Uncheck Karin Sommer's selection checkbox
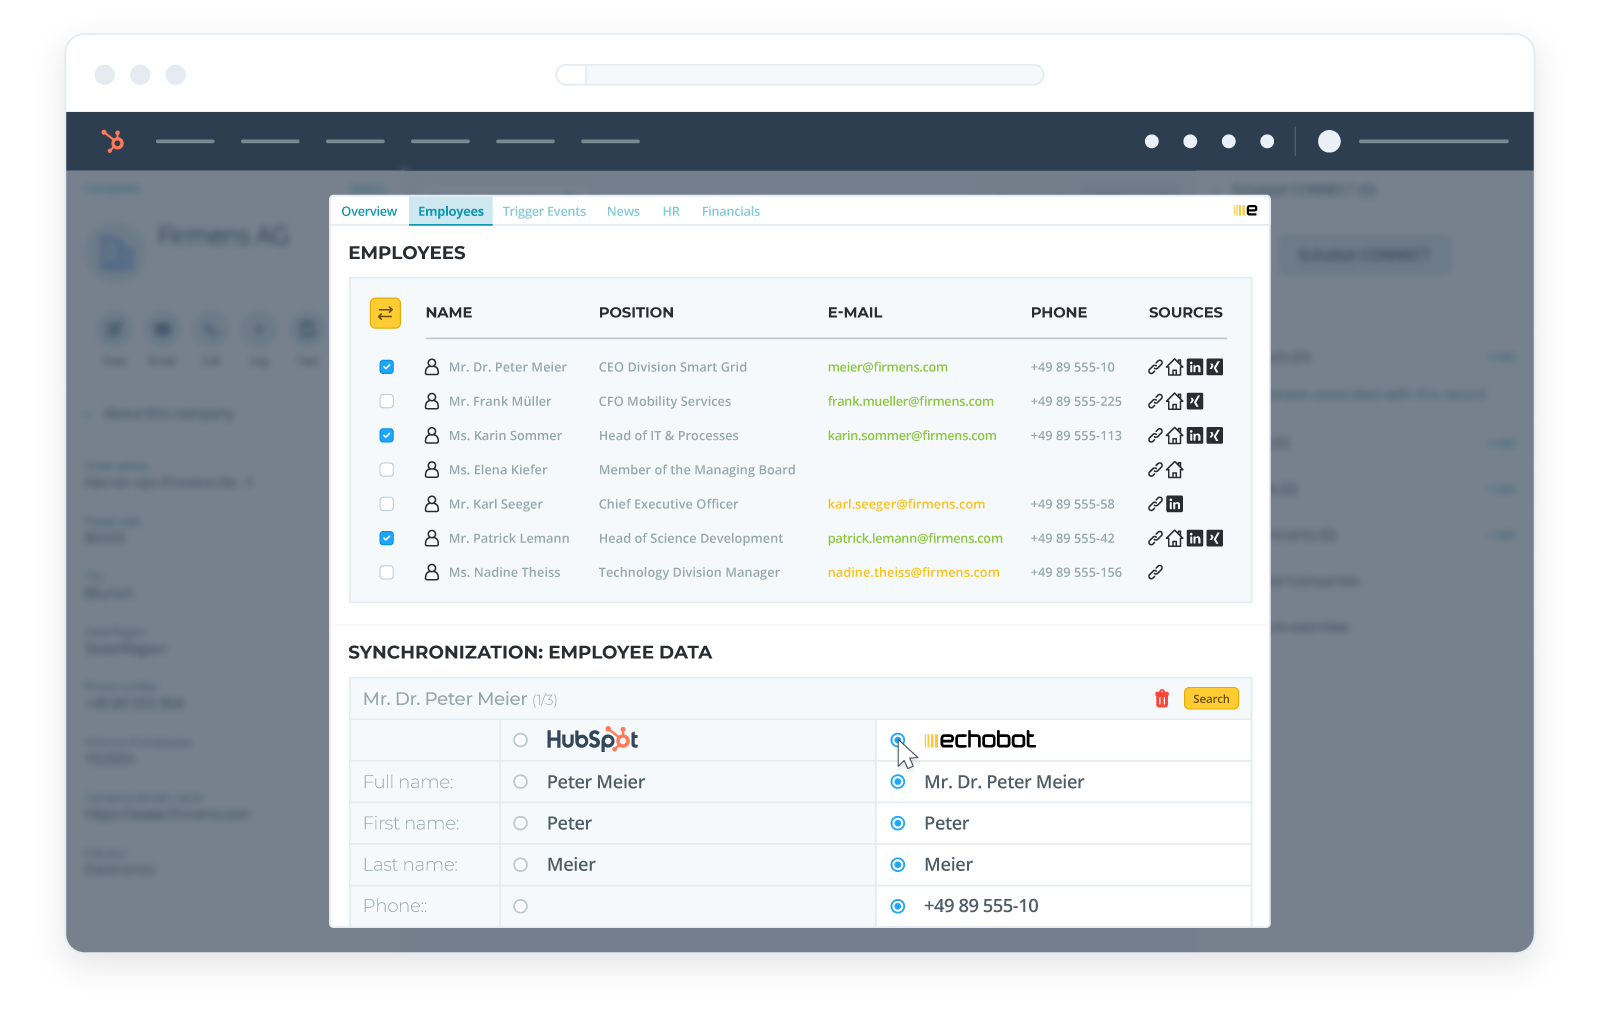 point(386,436)
